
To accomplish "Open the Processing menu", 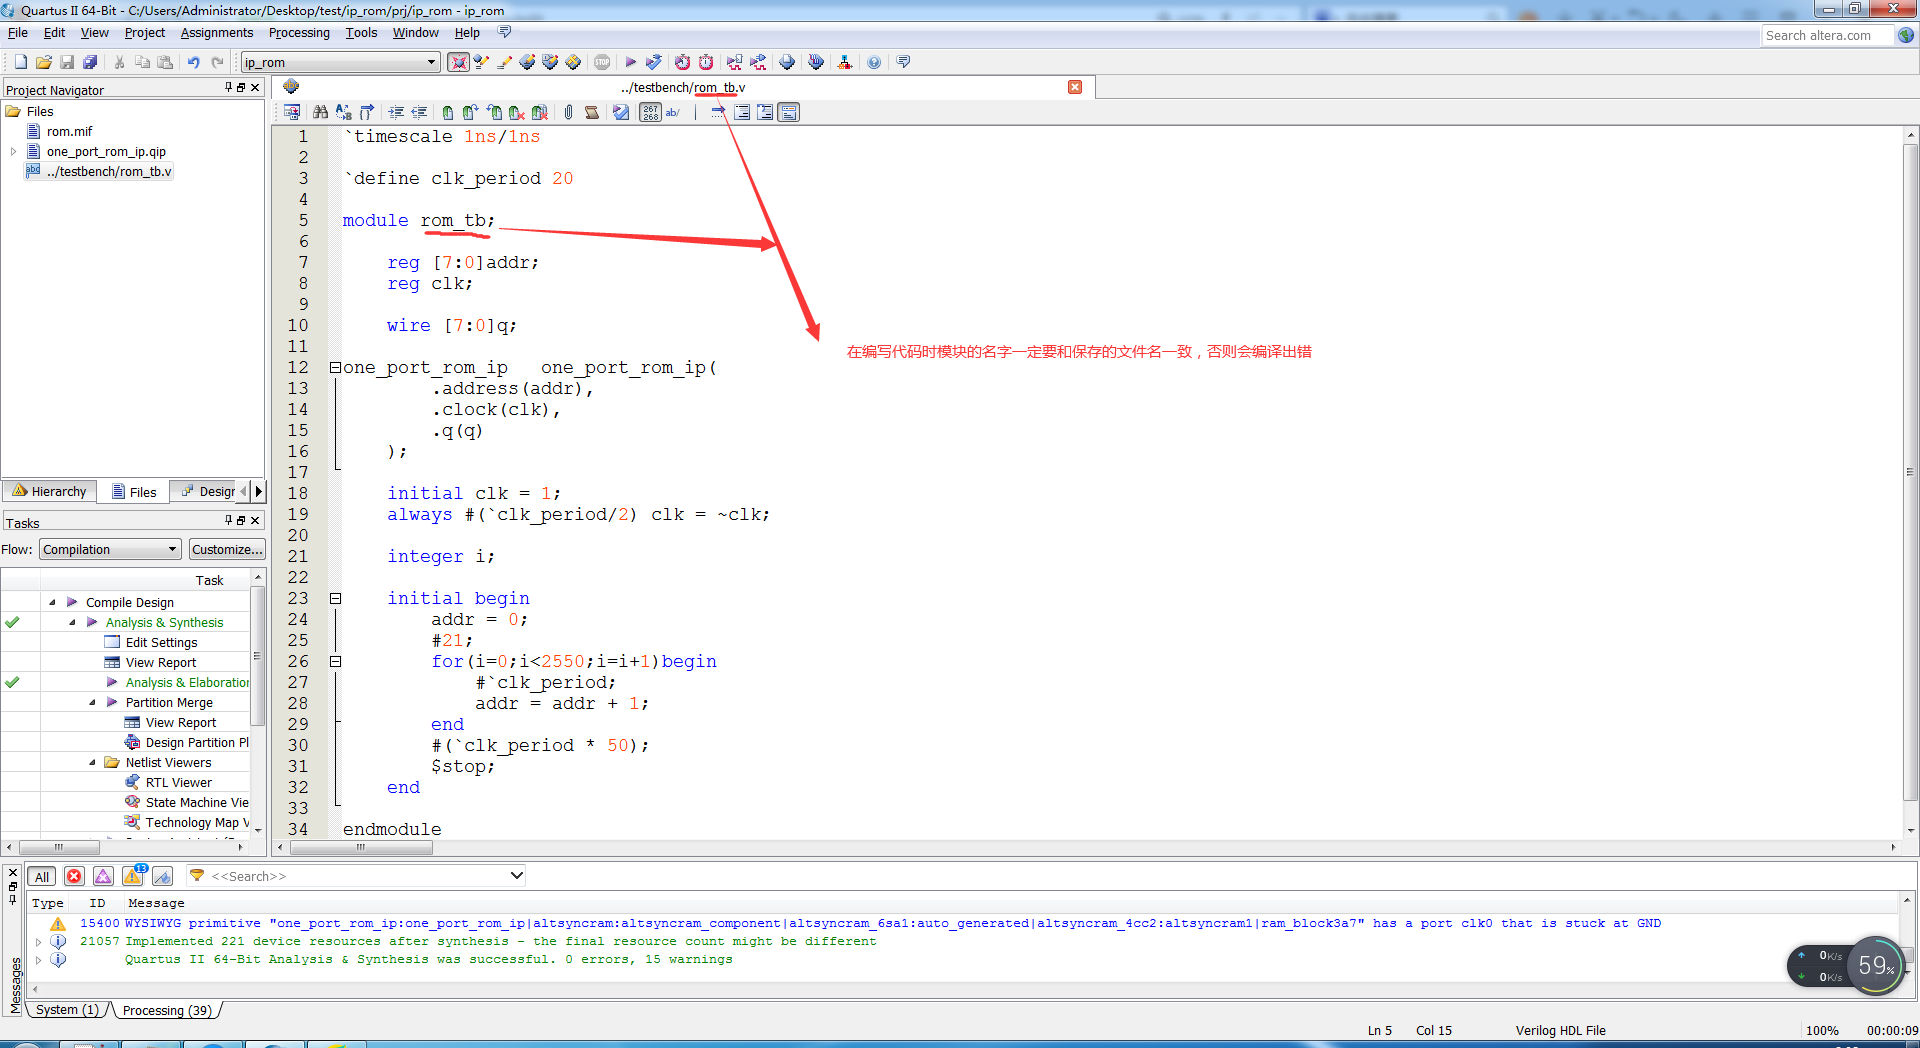I will pos(299,32).
